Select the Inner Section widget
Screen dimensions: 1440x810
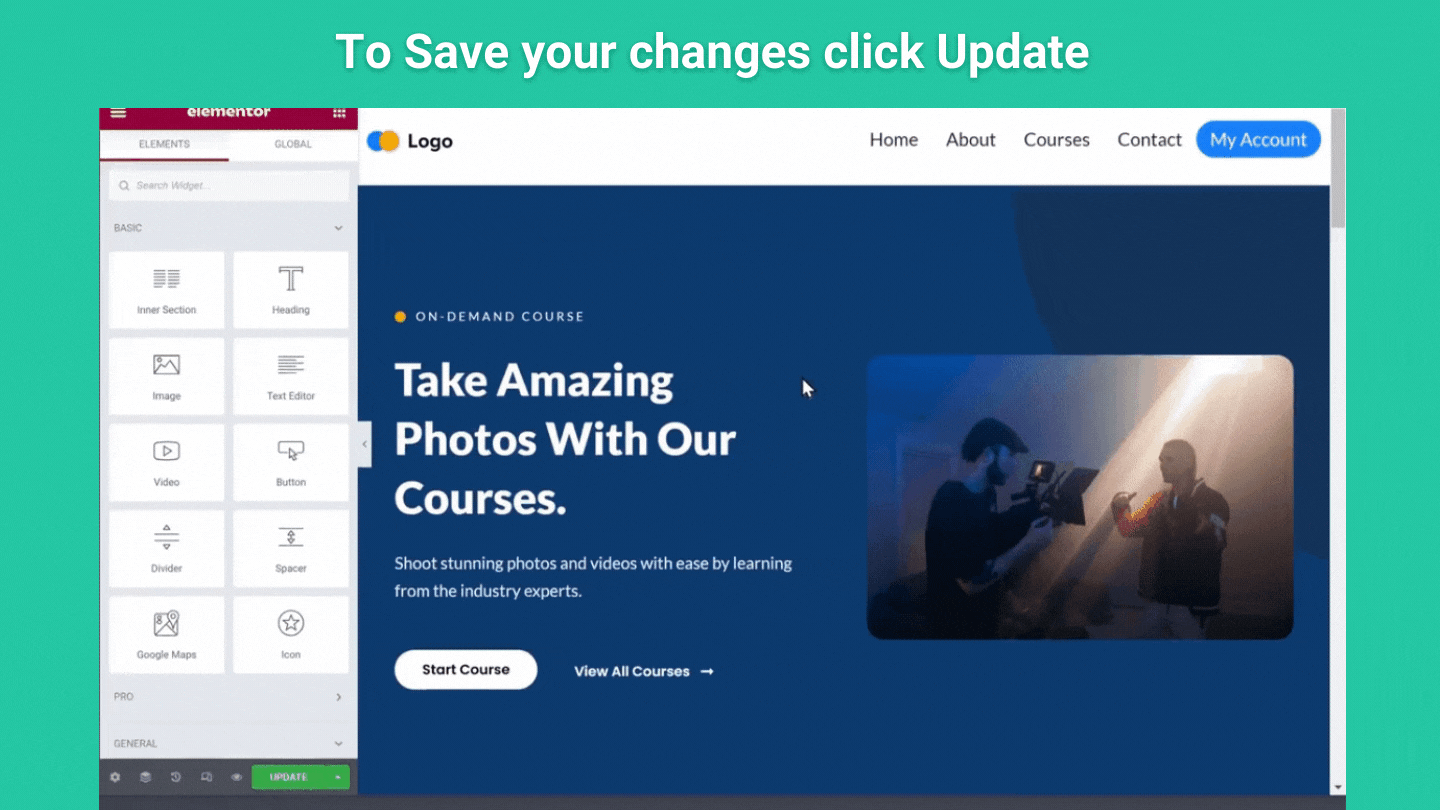coord(166,289)
